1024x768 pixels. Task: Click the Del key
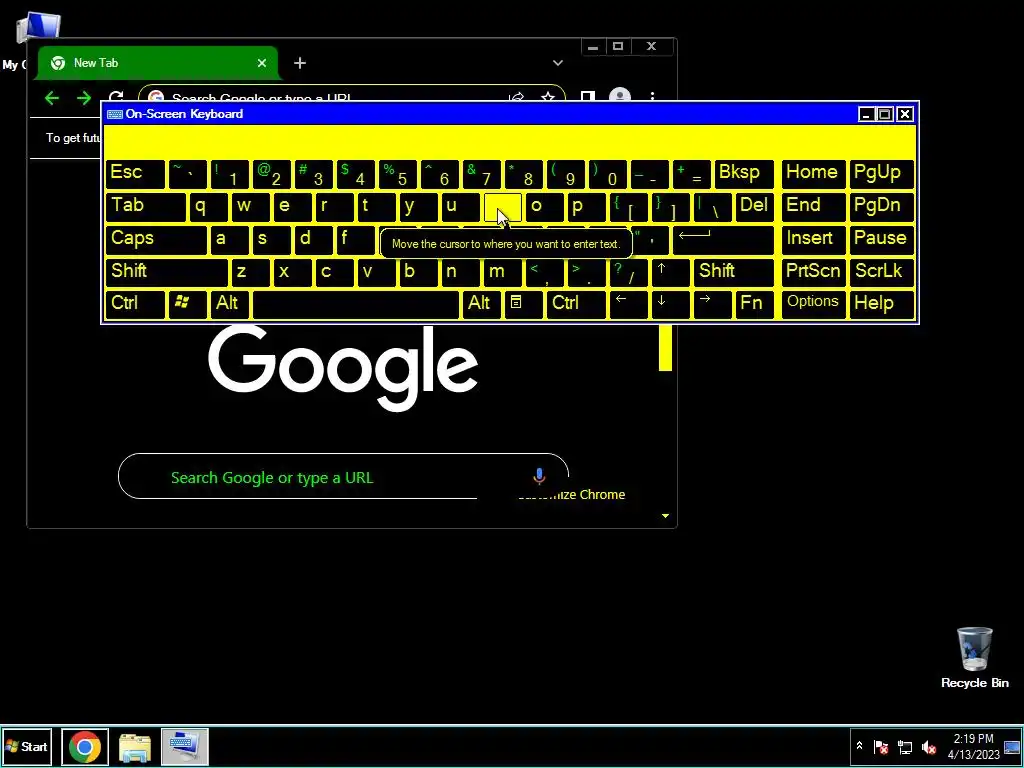coord(755,206)
